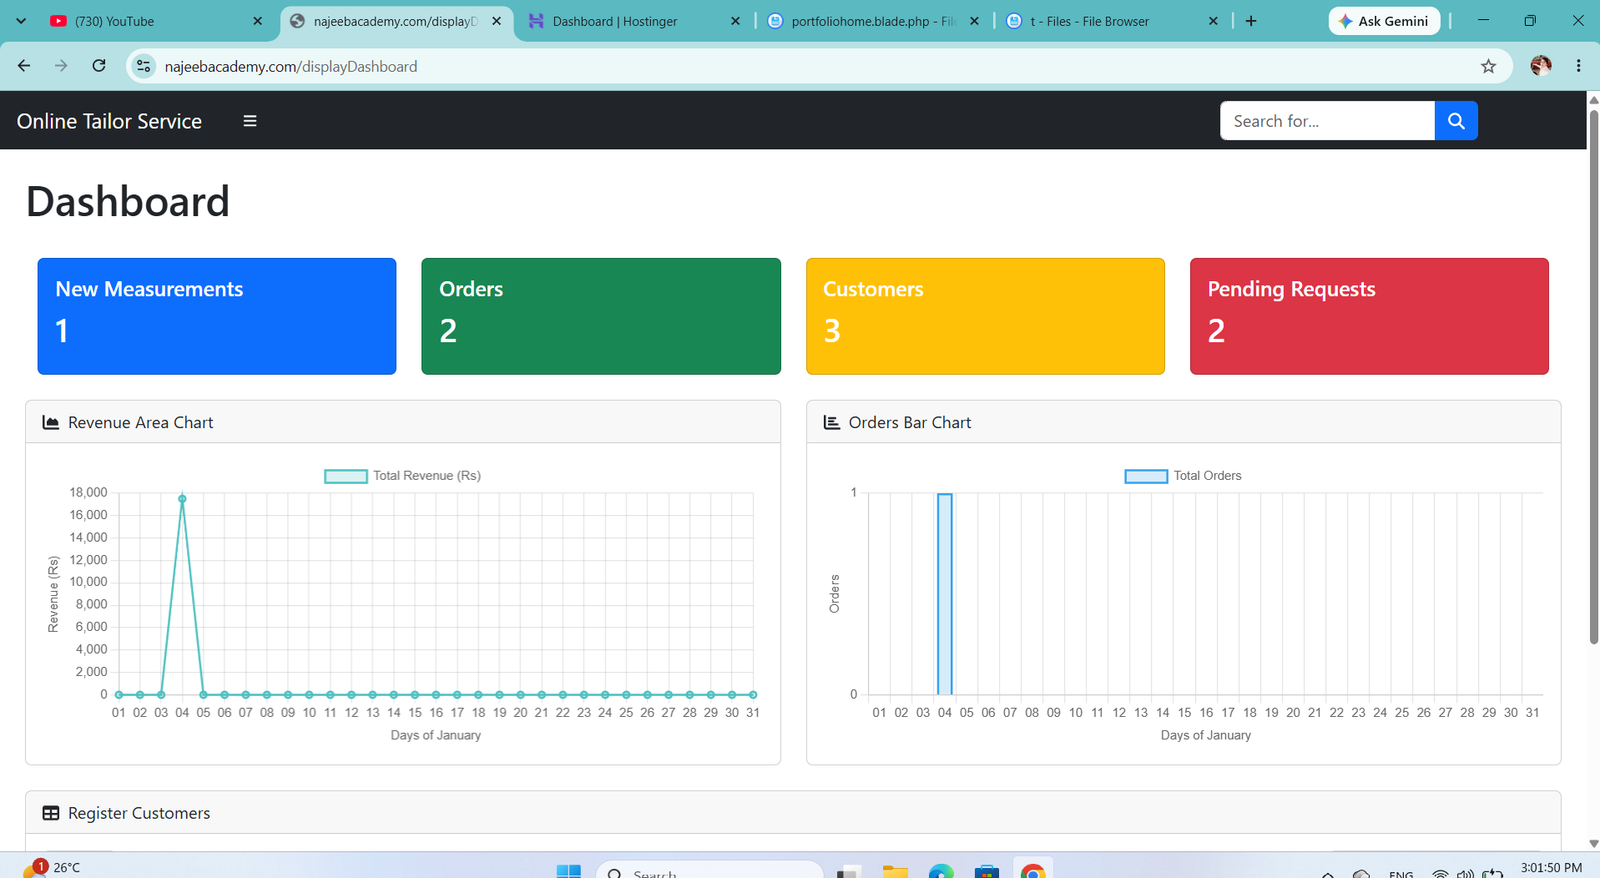Viewport: 1600px width, 878px height.
Task: Click the Windows Start button in taskbar
Action: pyautogui.click(x=568, y=871)
